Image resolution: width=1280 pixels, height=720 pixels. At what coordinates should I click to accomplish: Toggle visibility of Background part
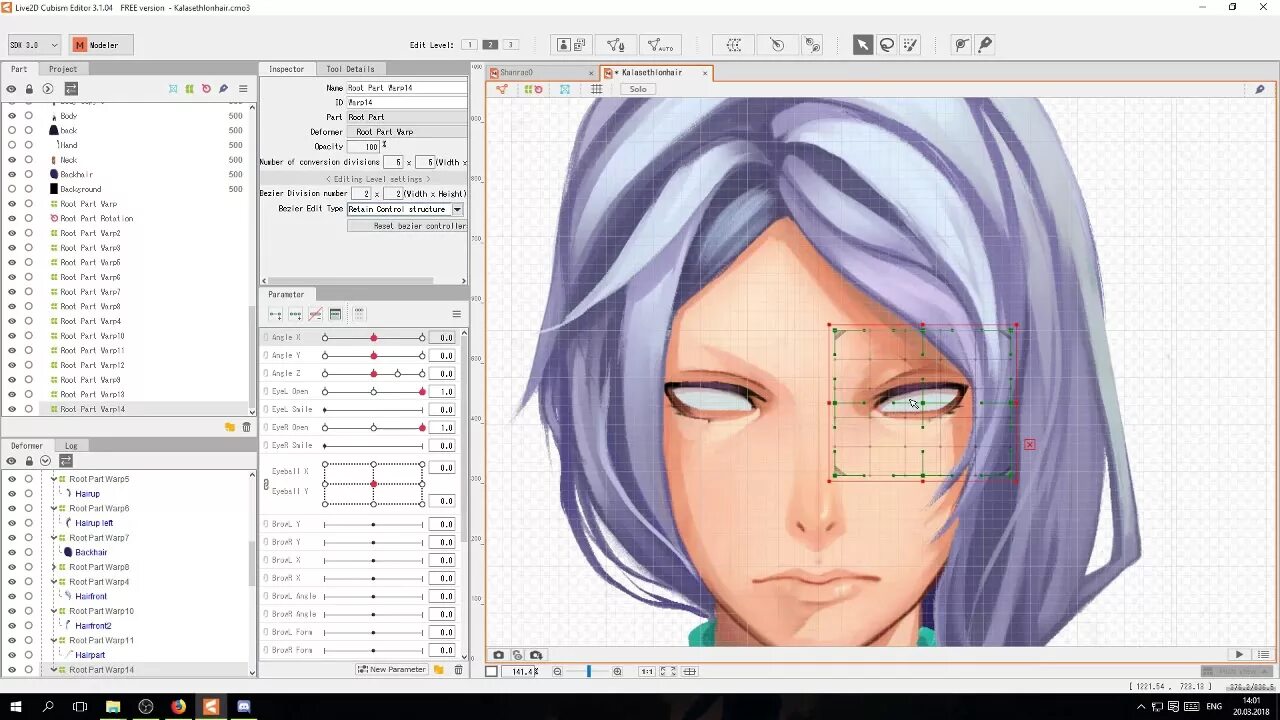coord(11,189)
